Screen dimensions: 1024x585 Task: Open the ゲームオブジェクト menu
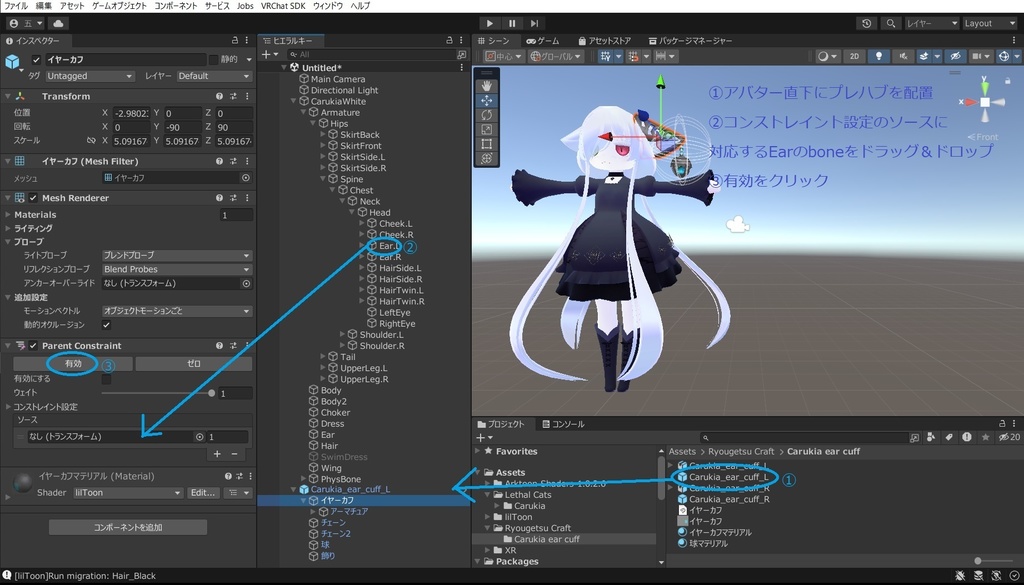coord(119,6)
